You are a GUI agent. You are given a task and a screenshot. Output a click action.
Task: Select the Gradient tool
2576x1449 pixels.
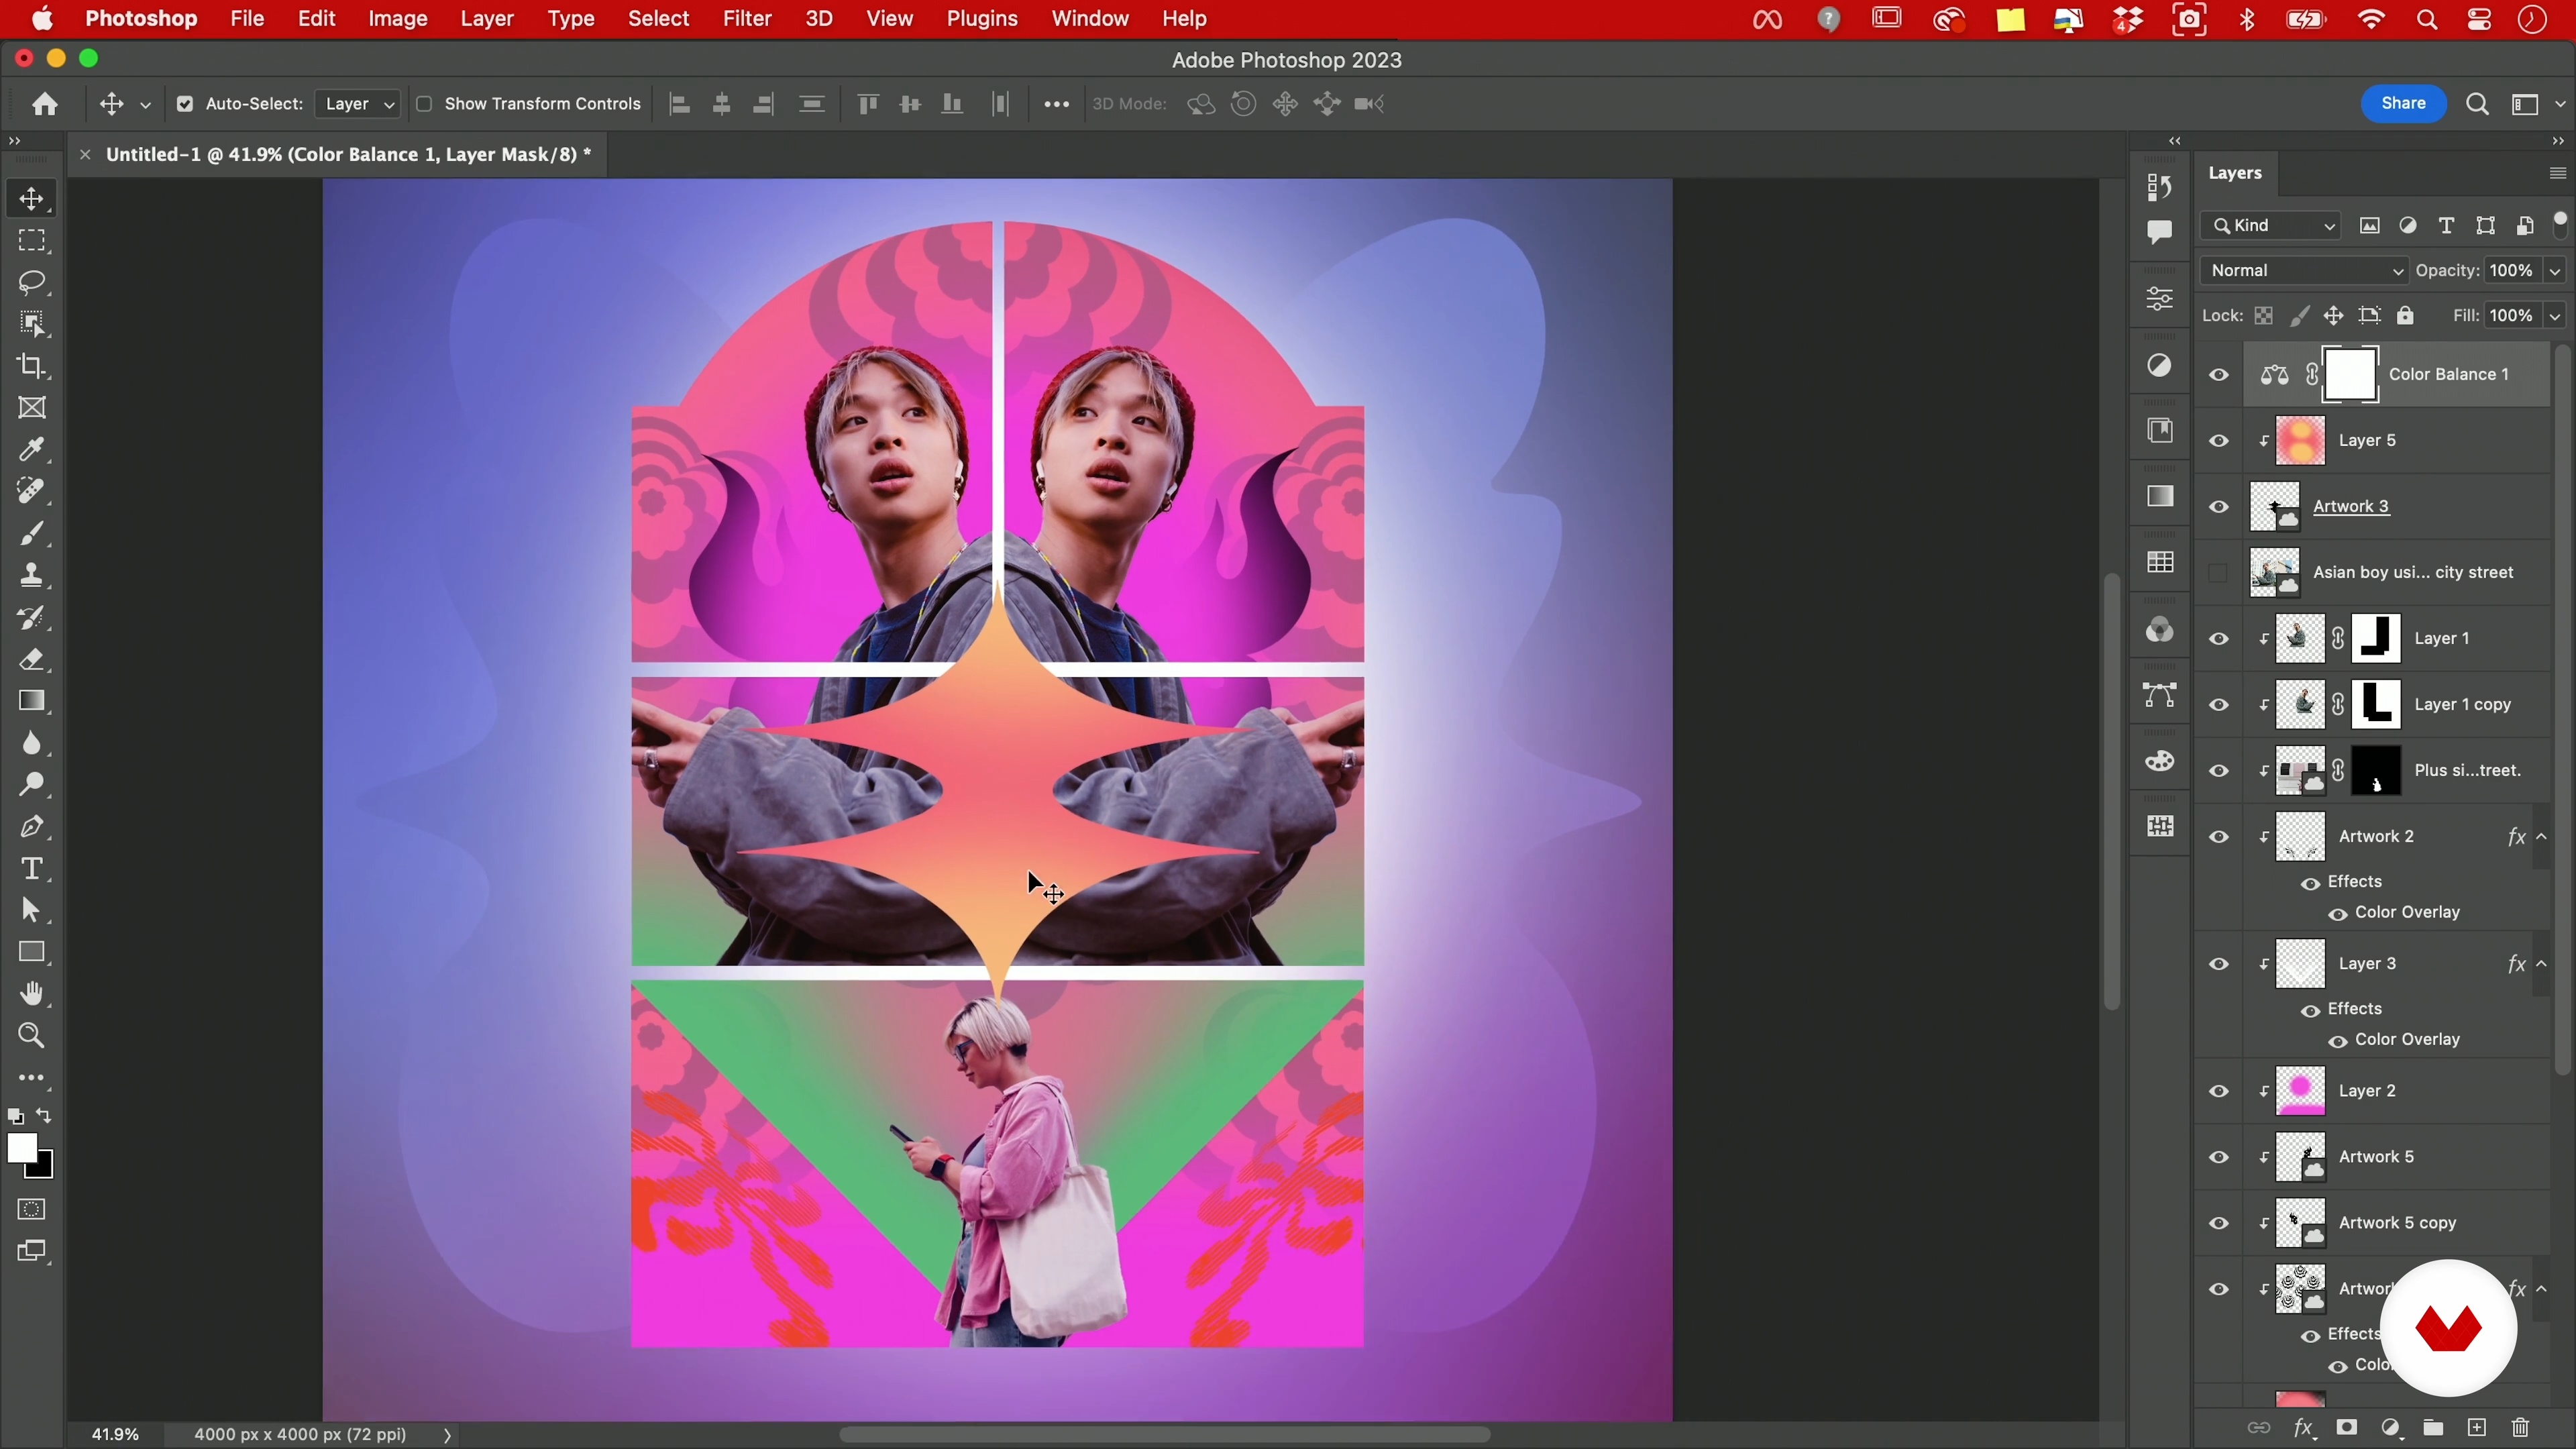pos(32,701)
